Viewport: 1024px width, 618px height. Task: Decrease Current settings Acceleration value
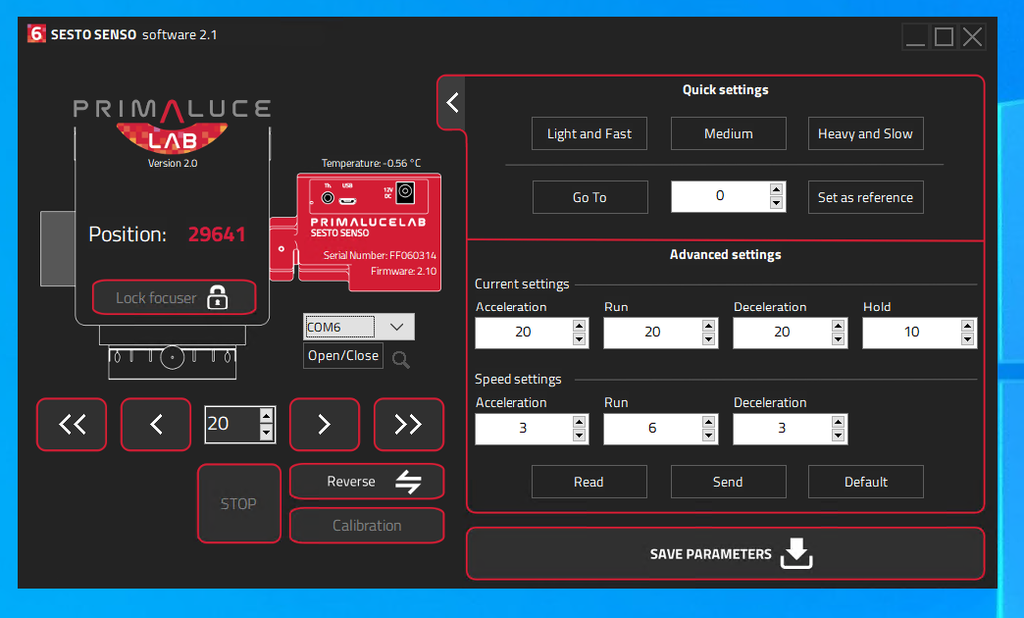(579, 339)
